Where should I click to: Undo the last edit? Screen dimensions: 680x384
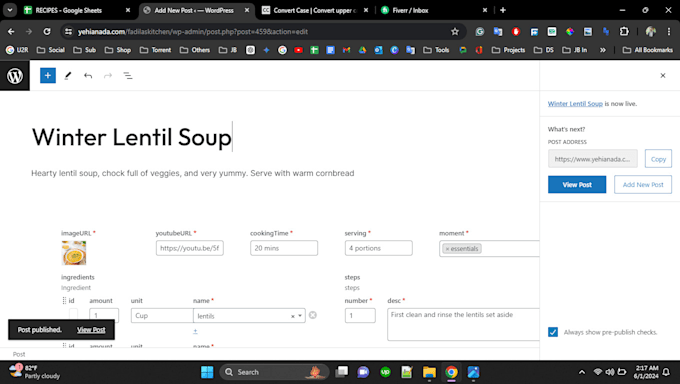click(x=88, y=75)
